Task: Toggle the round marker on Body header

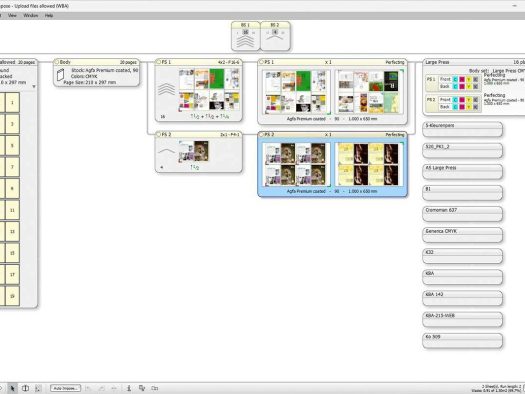Action: tap(57, 62)
